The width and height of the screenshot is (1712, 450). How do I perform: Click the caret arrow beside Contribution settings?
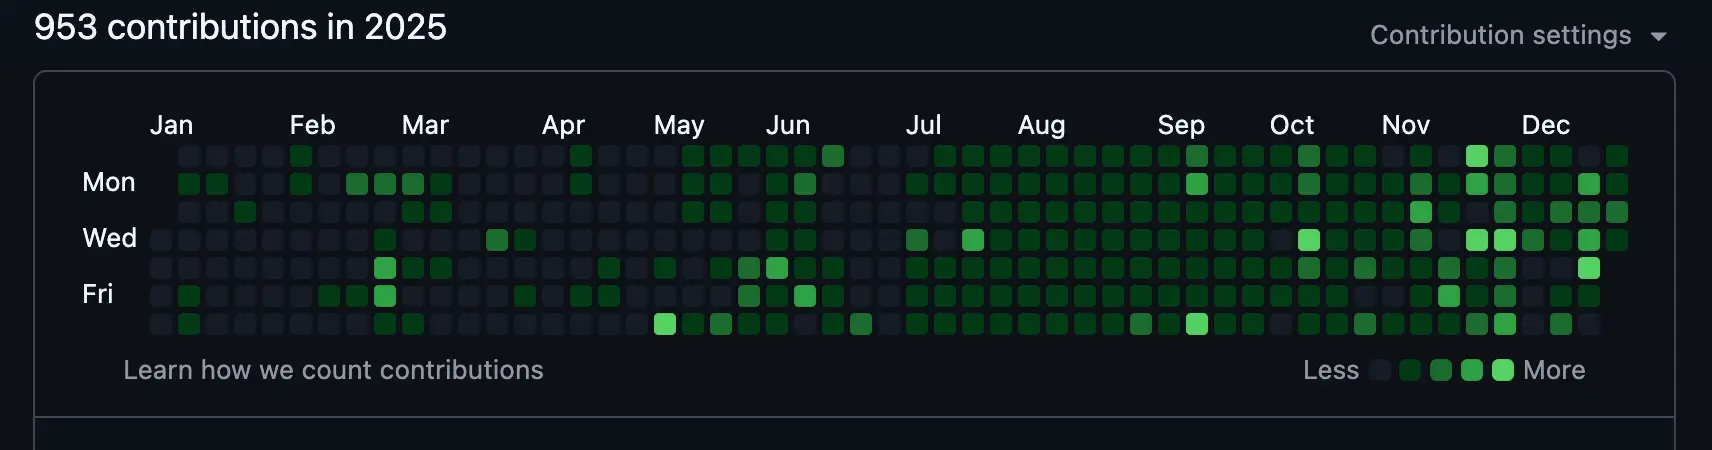[x=1659, y=36]
